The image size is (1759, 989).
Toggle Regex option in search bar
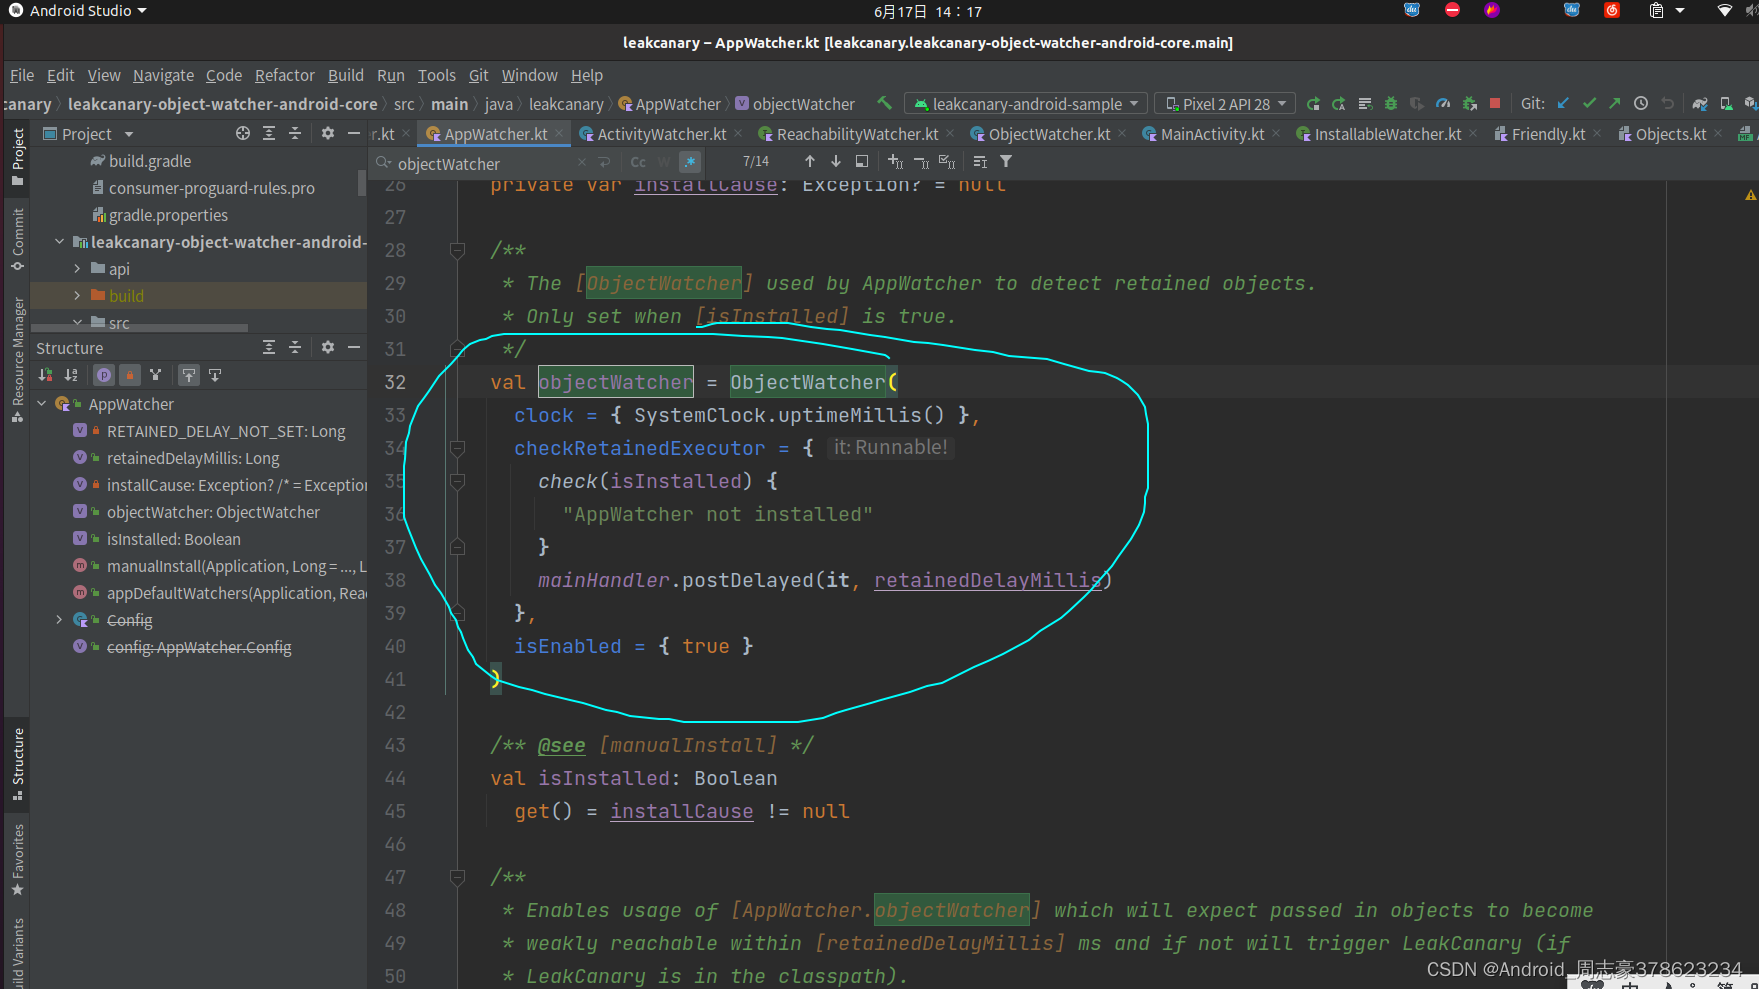(x=690, y=162)
